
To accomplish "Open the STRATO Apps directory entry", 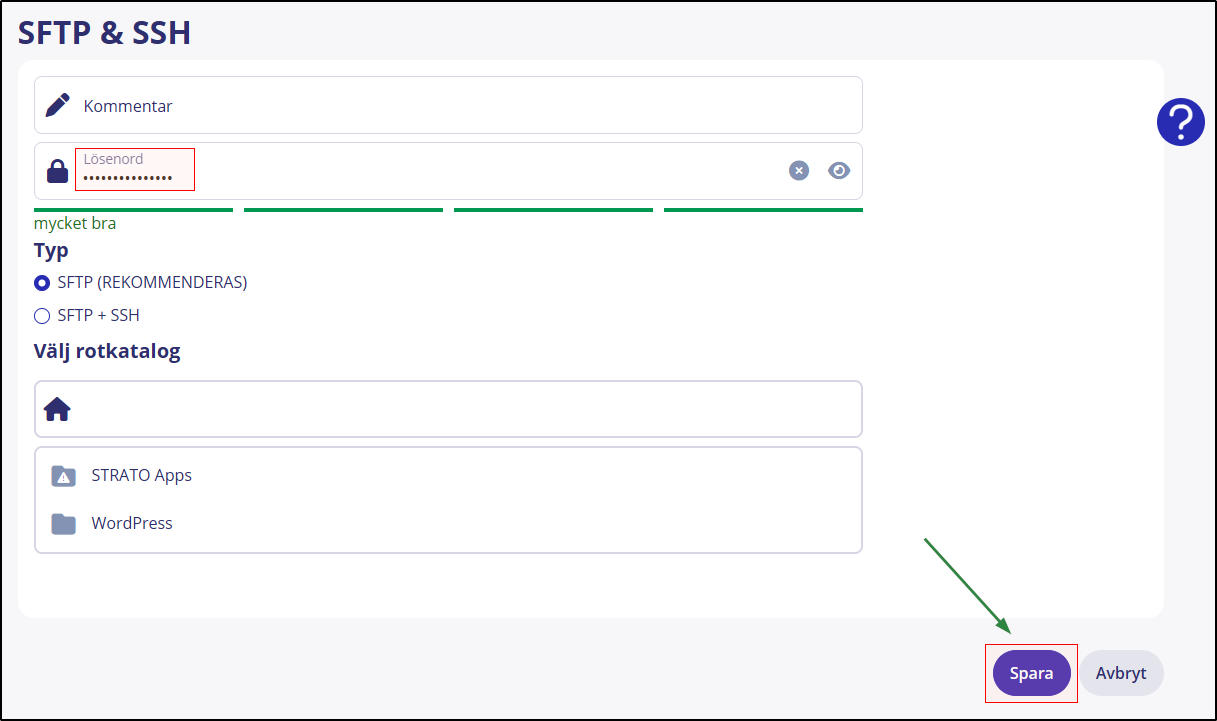I will pyautogui.click(x=141, y=476).
